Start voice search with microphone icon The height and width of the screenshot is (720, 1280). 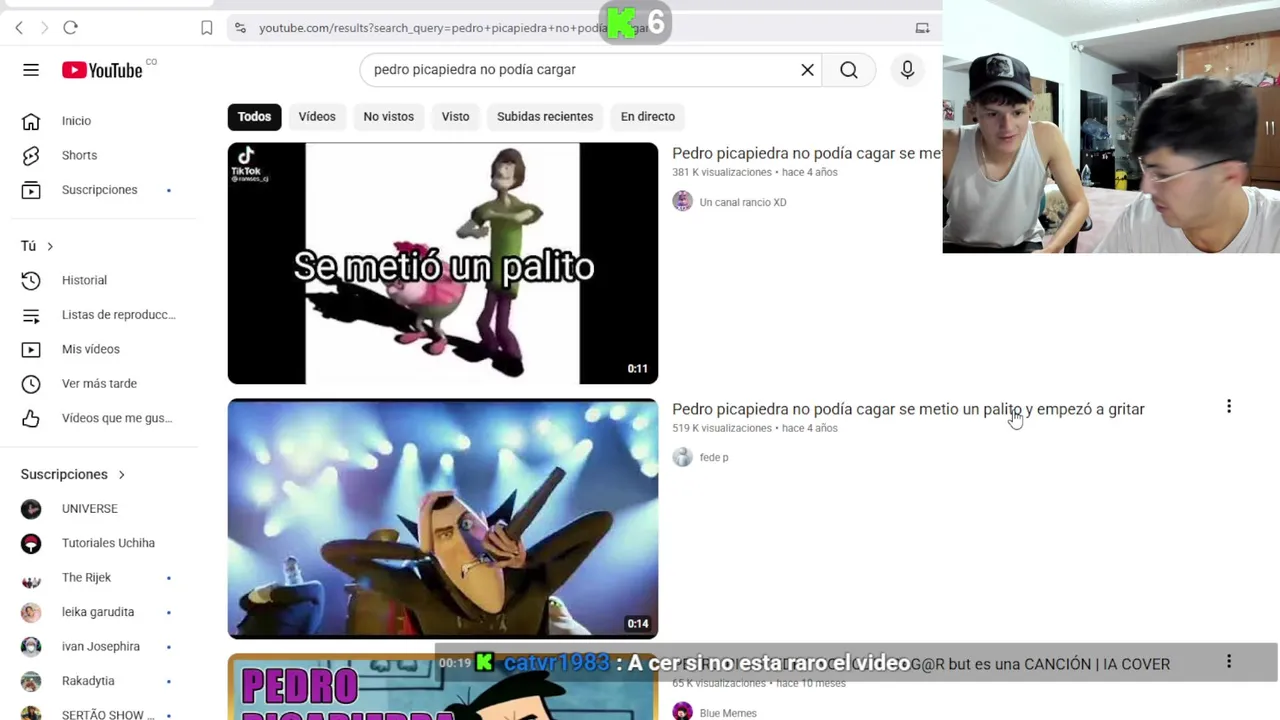point(907,70)
